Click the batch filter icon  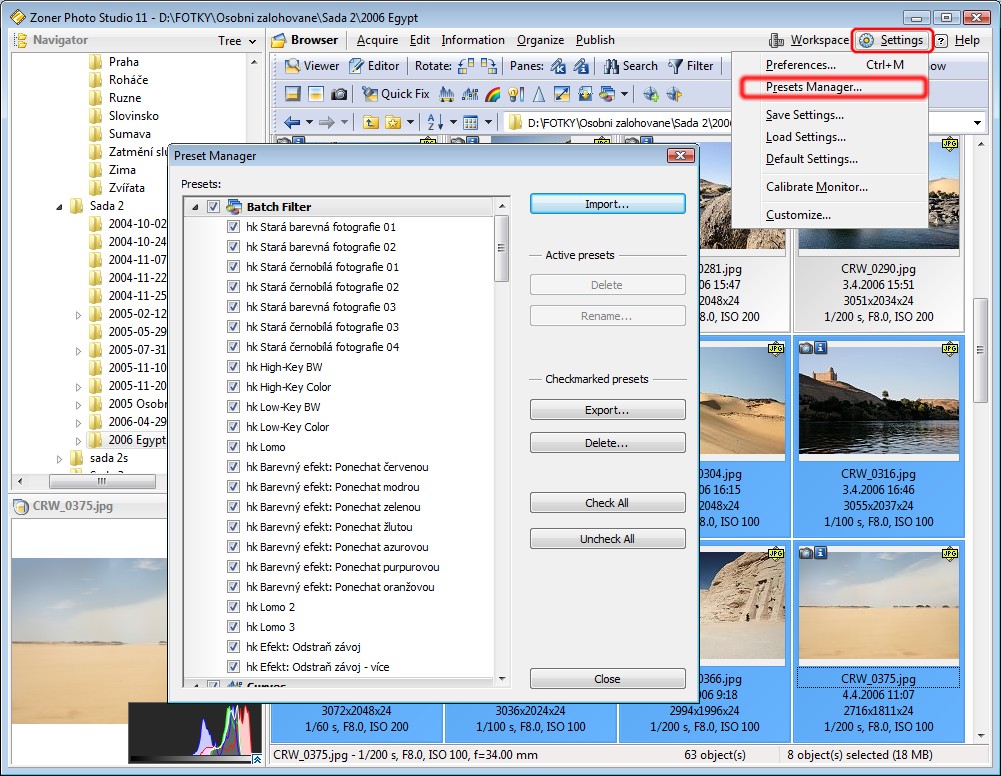coord(607,94)
